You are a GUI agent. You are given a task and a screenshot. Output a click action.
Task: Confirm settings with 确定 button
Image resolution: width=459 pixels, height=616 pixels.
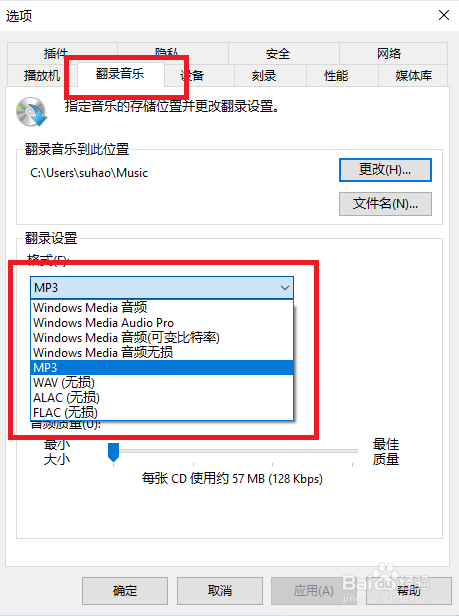[x=125, y=590]
